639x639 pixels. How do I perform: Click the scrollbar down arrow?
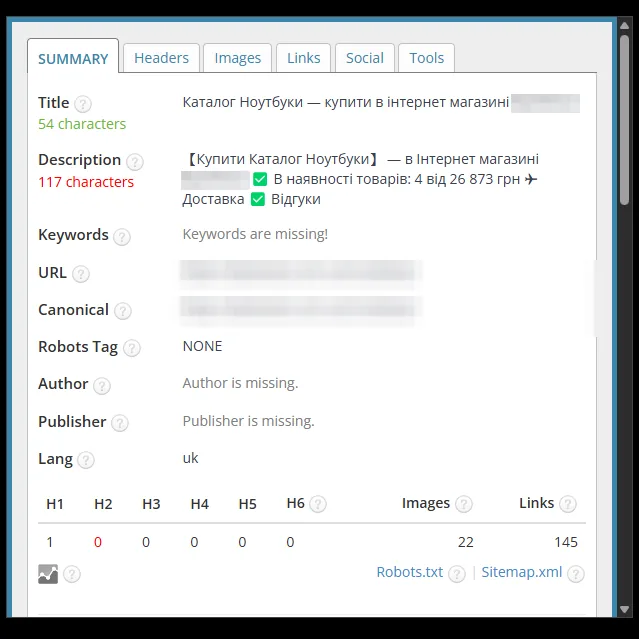[624, 610]
